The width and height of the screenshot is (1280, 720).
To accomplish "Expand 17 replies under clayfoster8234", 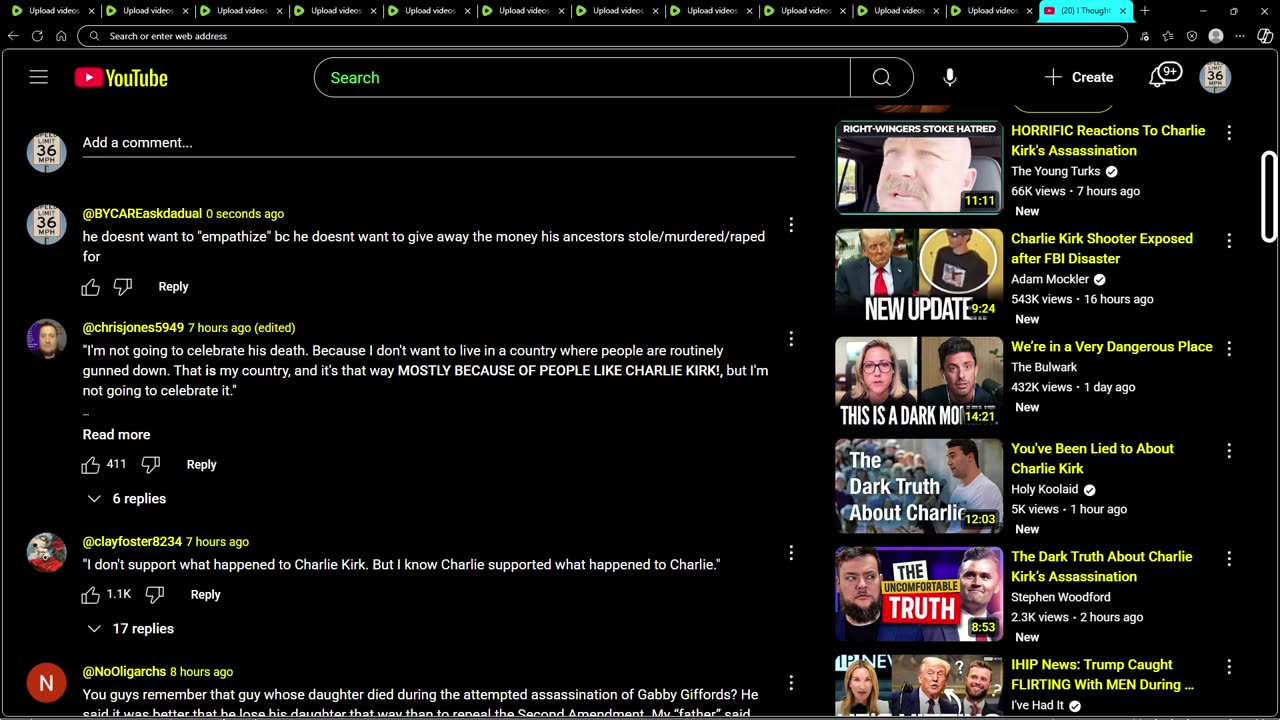I will click(x=131, y=629).
